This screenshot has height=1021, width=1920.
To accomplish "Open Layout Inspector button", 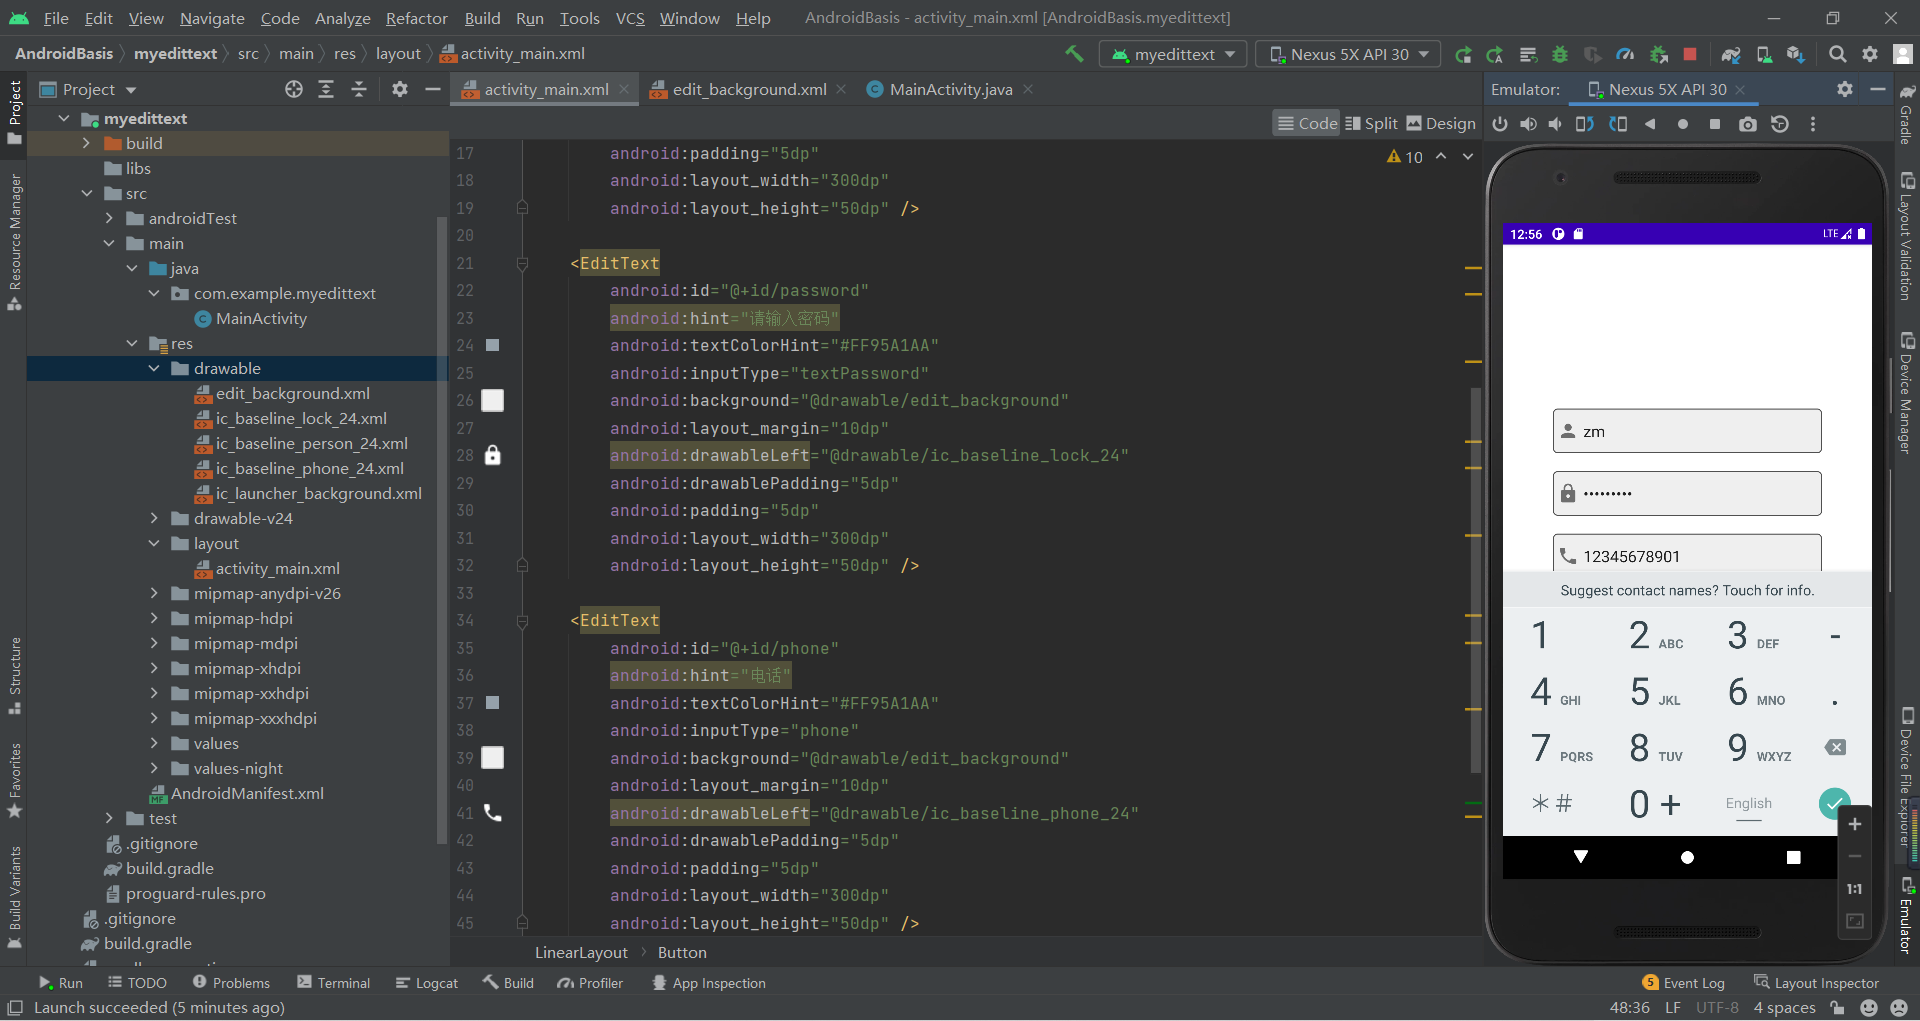I will point(1816,983).
